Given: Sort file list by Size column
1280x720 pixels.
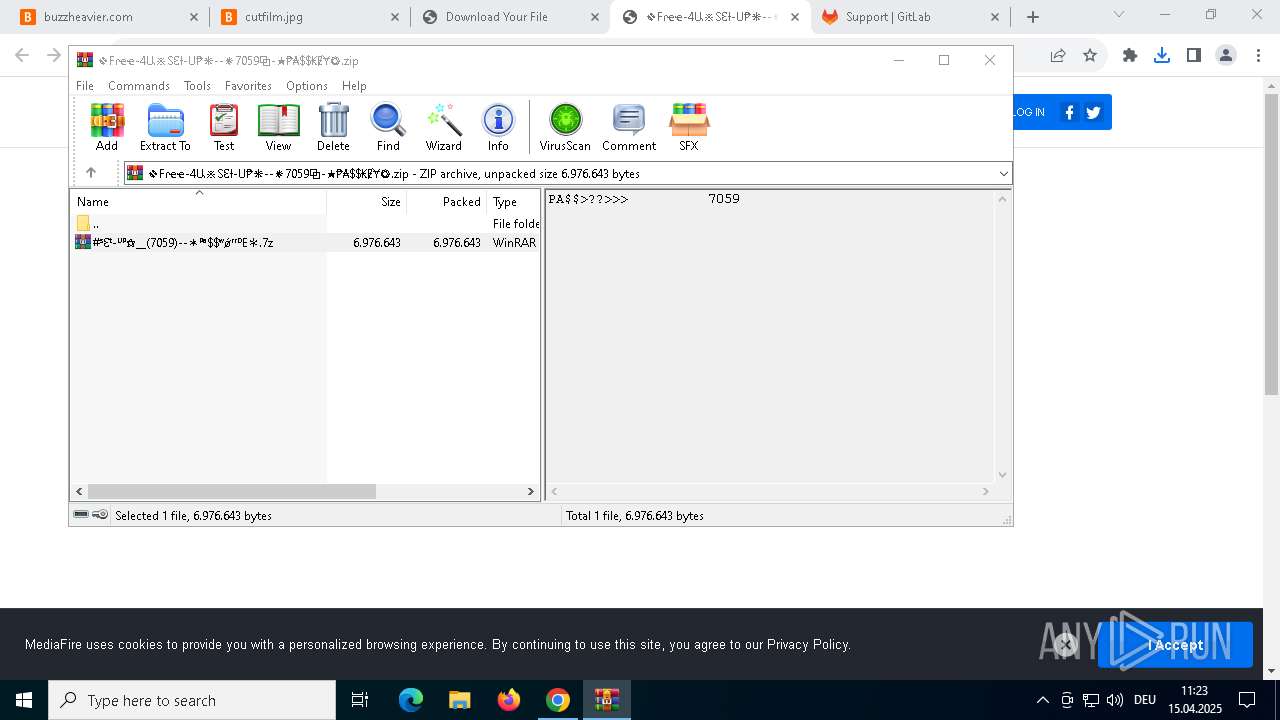Looking at the screenshot, I should [367, 202].
